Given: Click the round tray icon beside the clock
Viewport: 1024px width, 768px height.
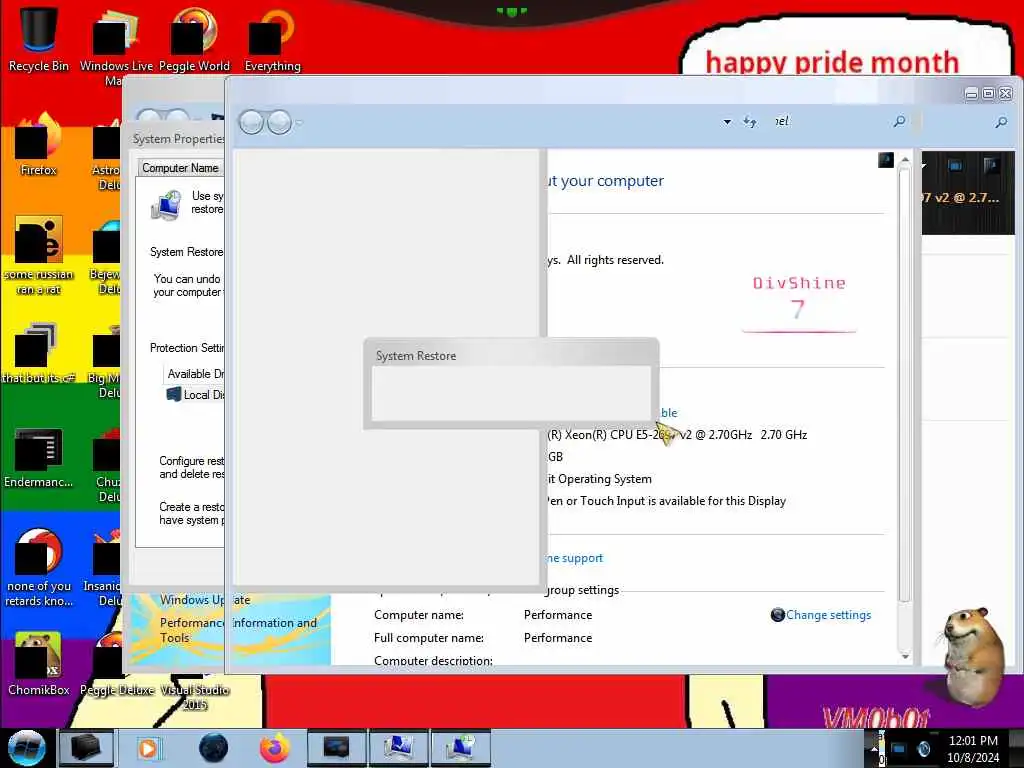Looking at the screenshot, I should pos(923,748).
